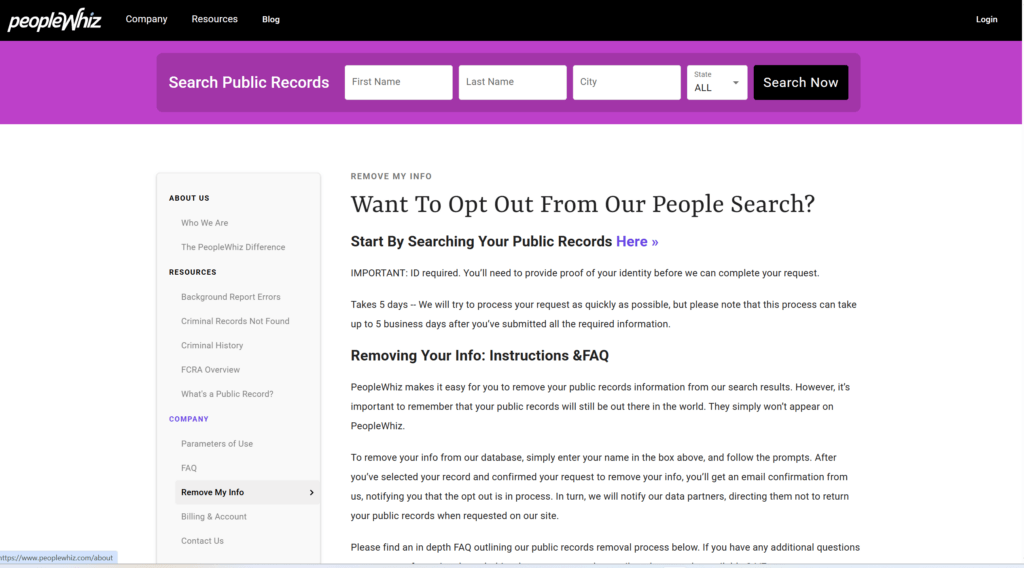Open Background Report Errors page
1024x568 pixels.
pos(231,296)
